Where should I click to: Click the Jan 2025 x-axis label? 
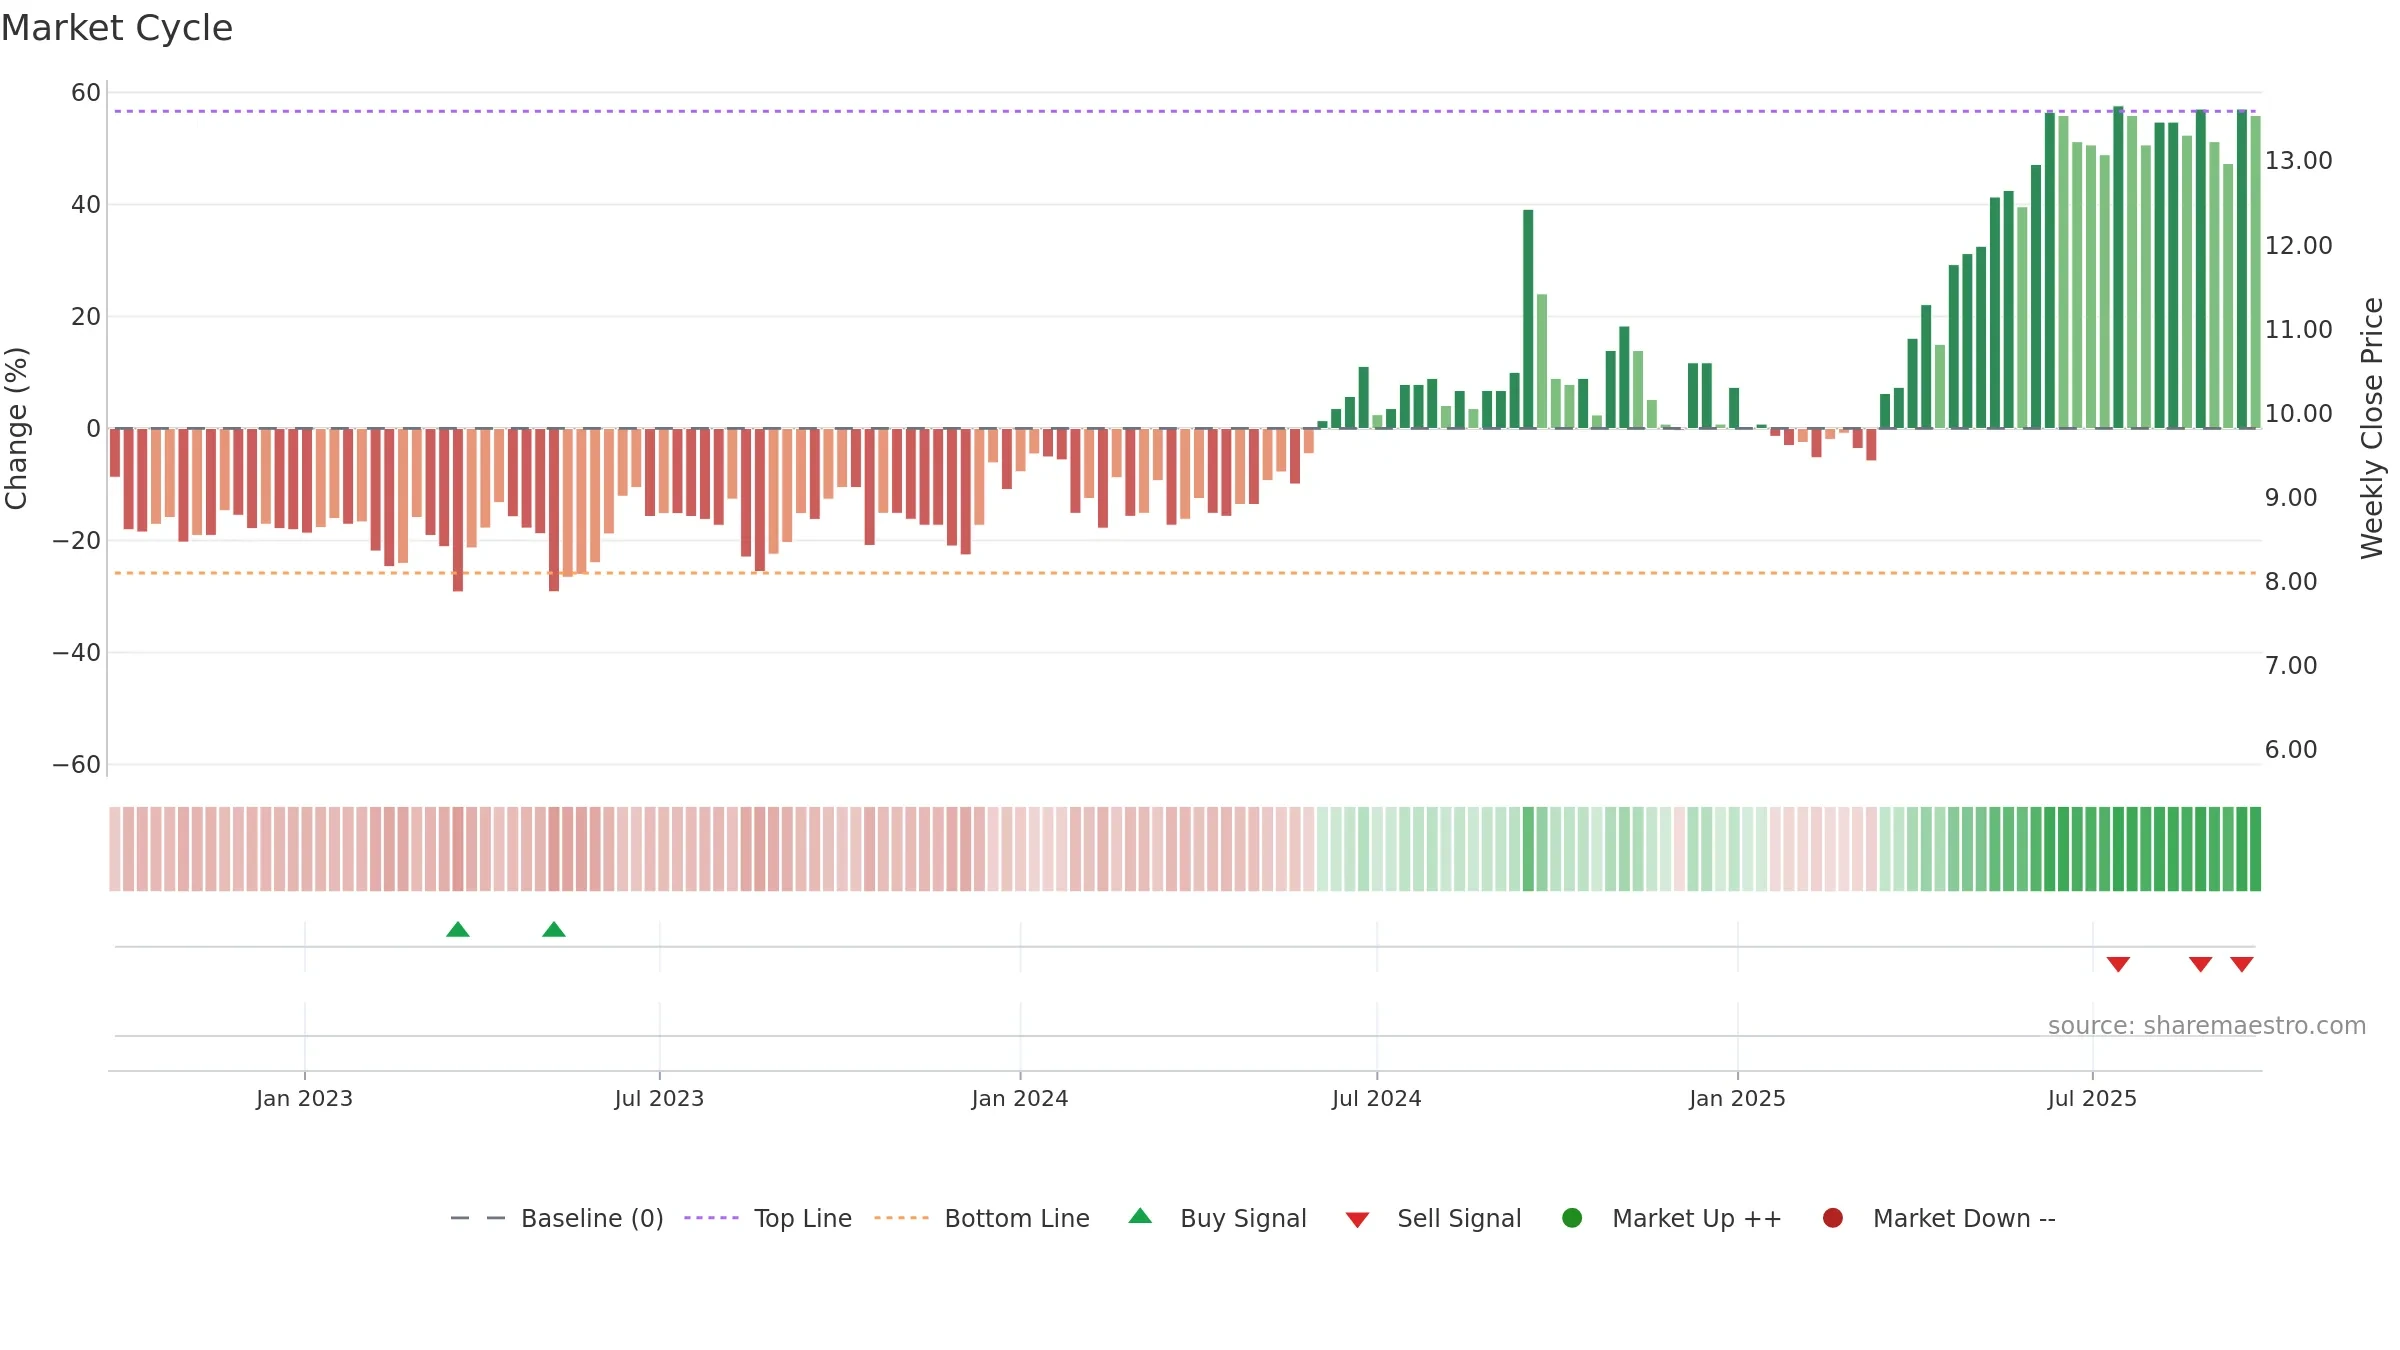[1737, 1098]
